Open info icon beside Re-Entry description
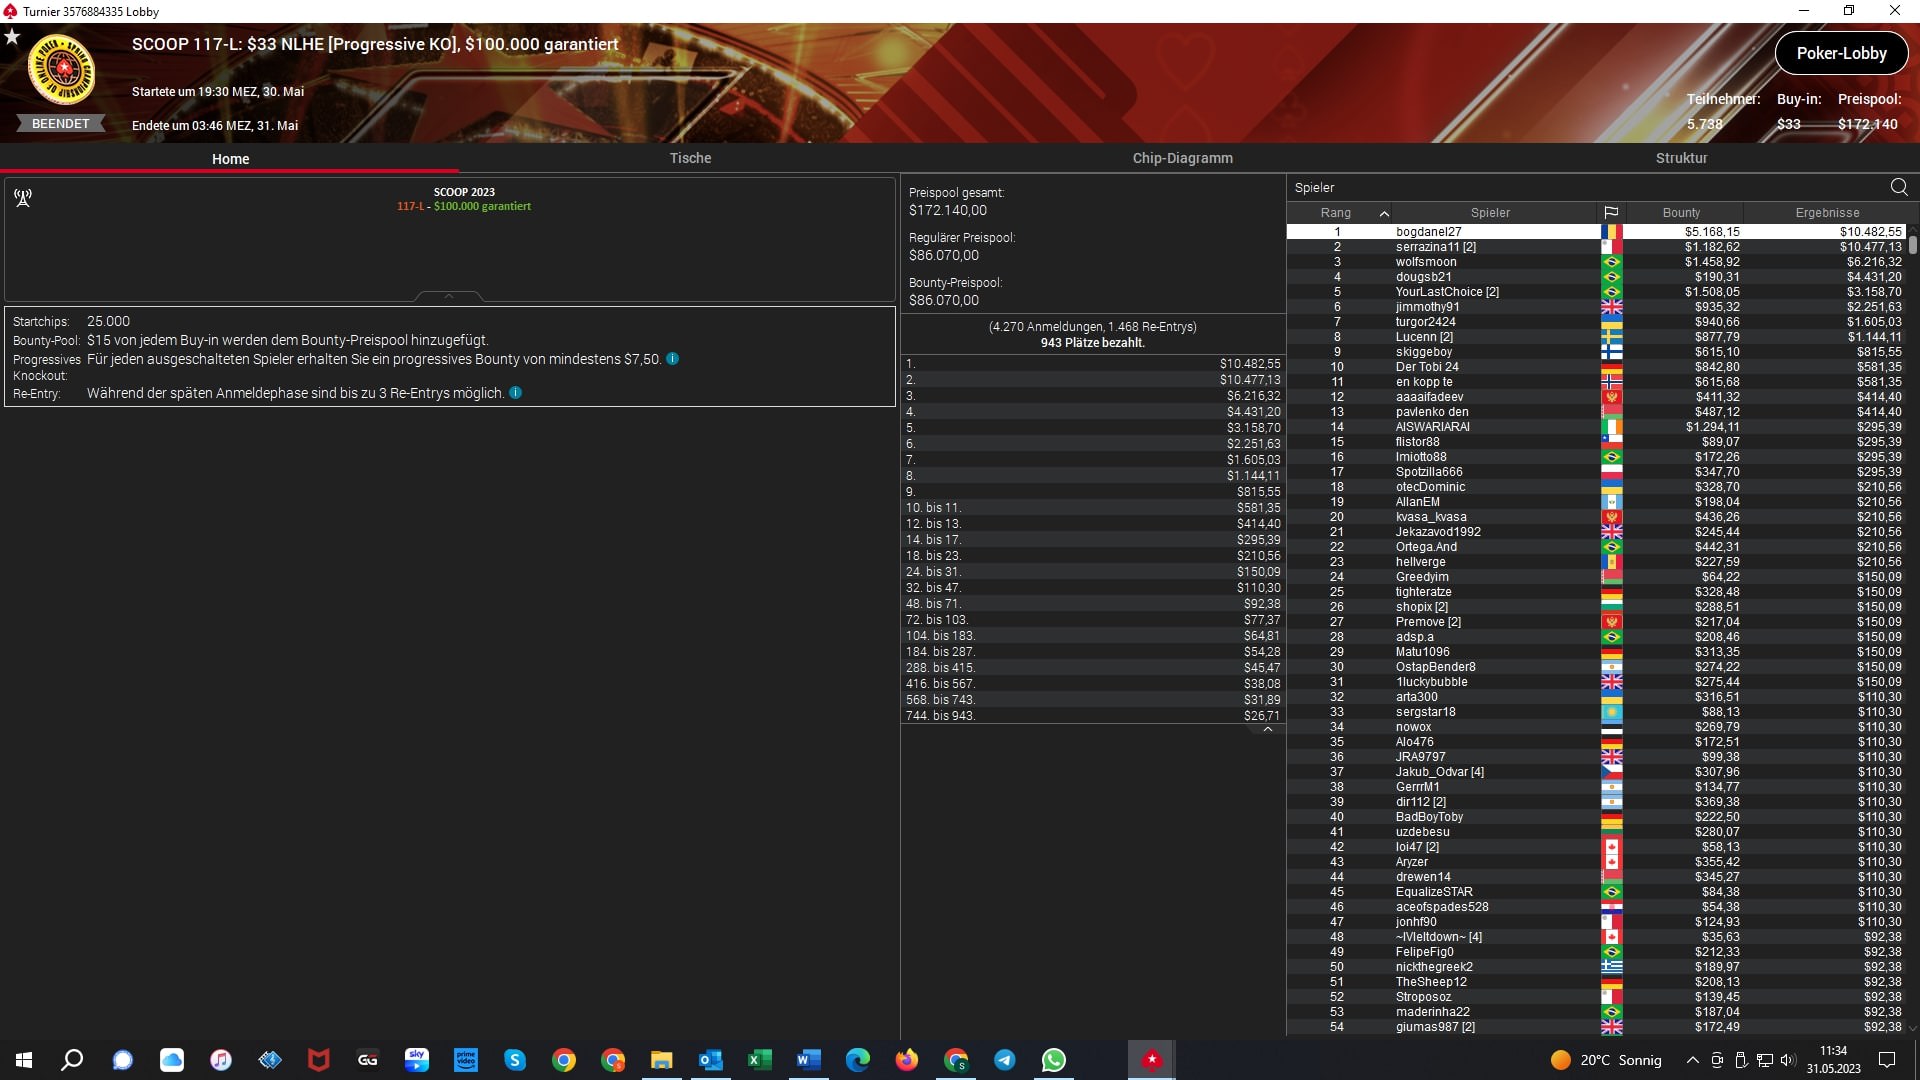Screen dimensions: 1920x1080 (x=516, y=393)
